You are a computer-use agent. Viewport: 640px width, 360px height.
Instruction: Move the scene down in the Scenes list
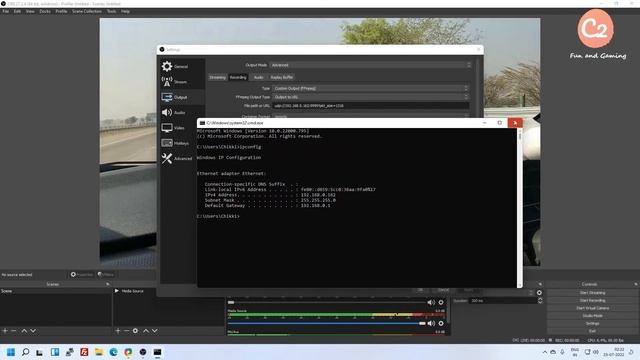pos(33,331)
